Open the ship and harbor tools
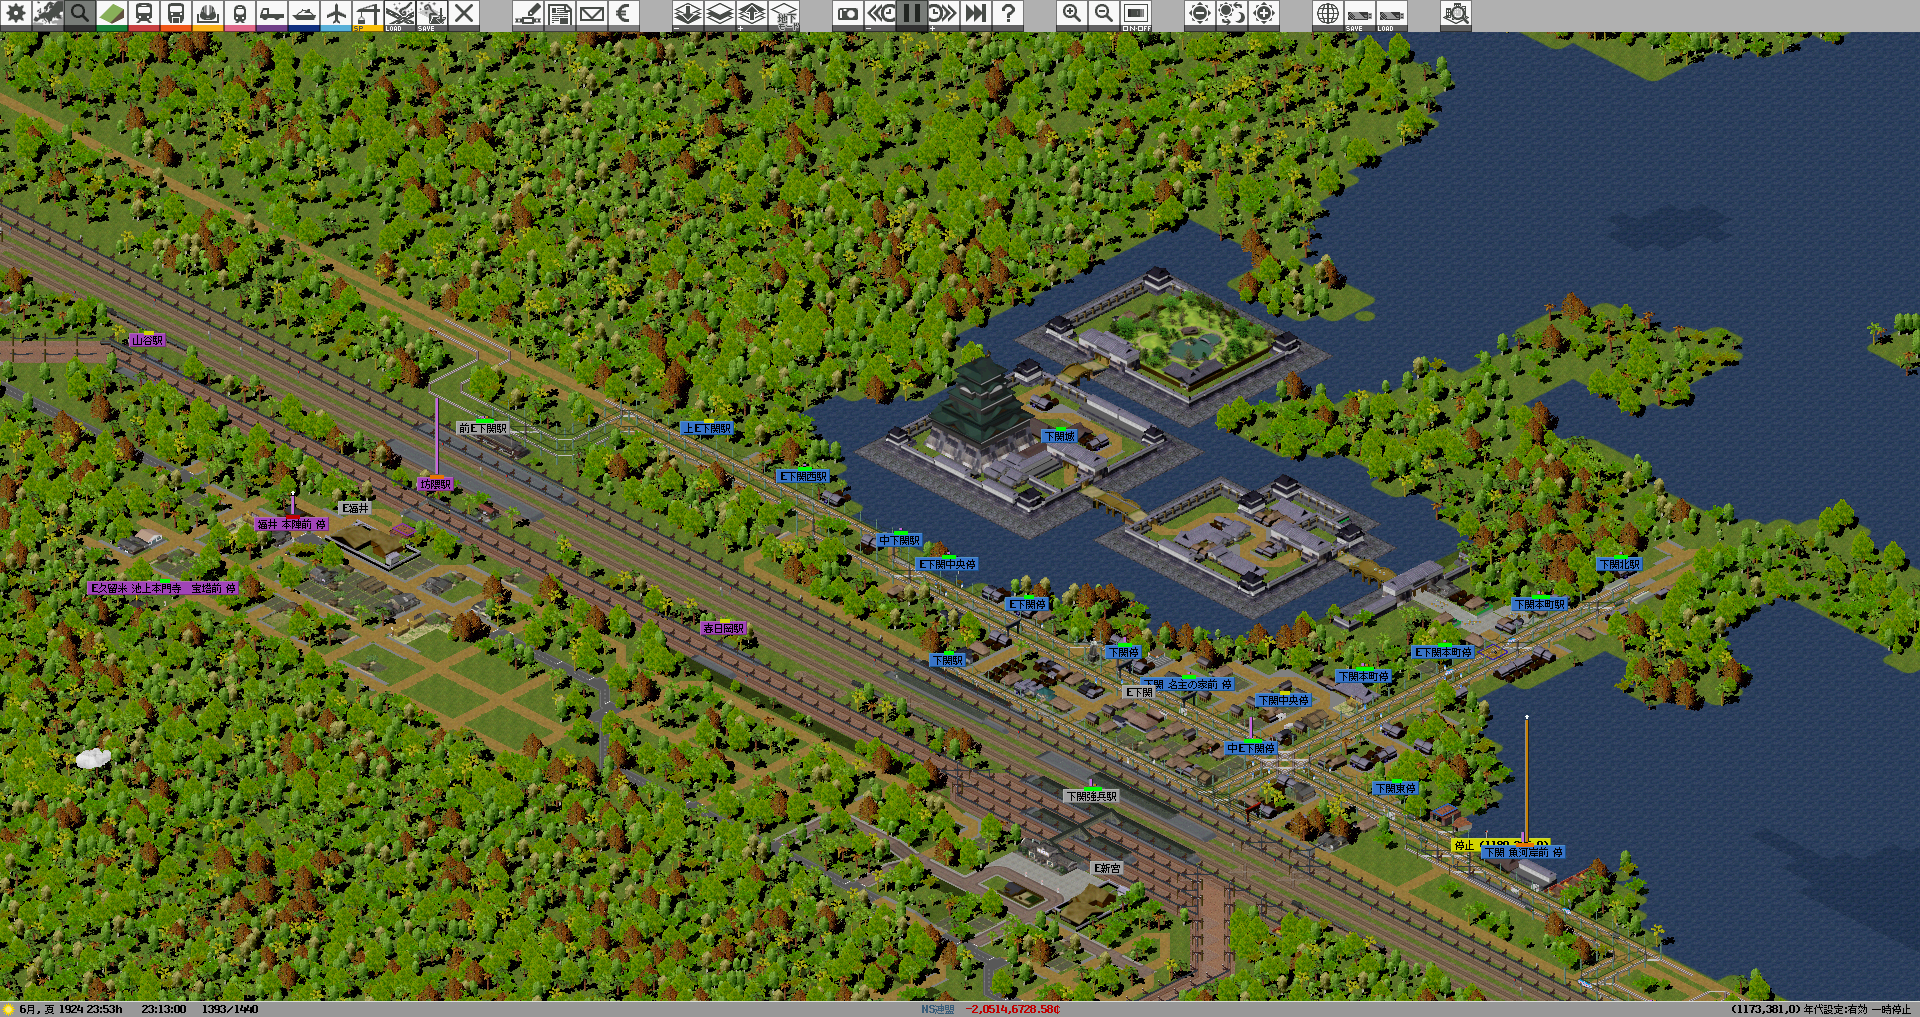1920x1017 pixels. pyautogui.click(x=304, y=14)
